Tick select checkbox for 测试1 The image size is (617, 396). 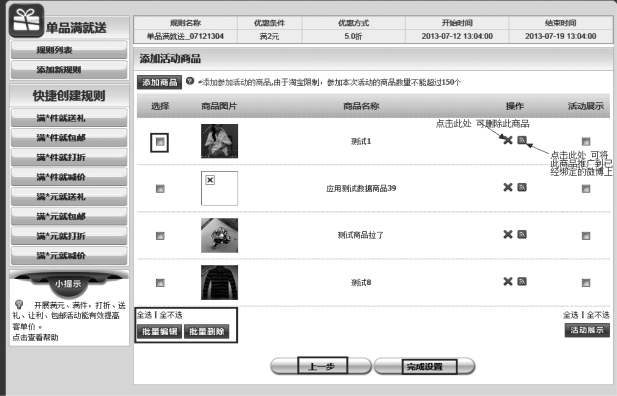(x=160, y=142)
